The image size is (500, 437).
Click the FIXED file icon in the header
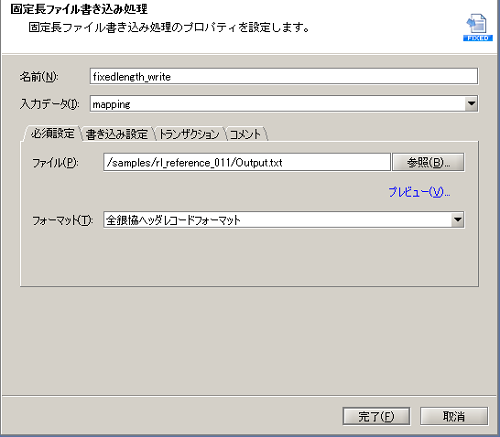pos(478,27)
